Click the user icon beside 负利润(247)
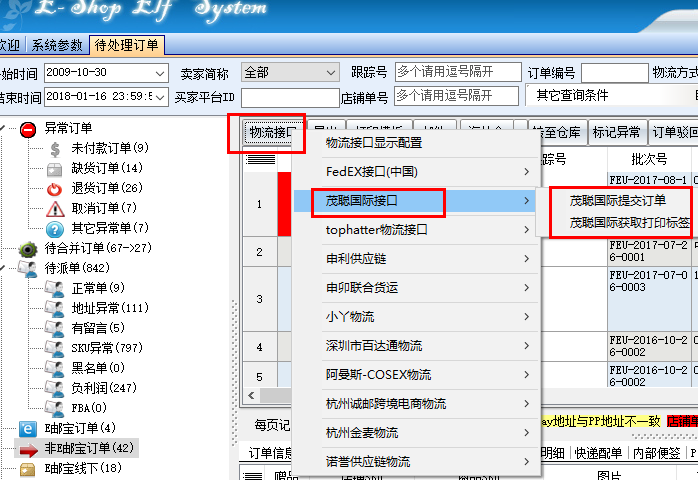This screenshot has width=698, height=480. pyautogui.click(x=55, y=389)
